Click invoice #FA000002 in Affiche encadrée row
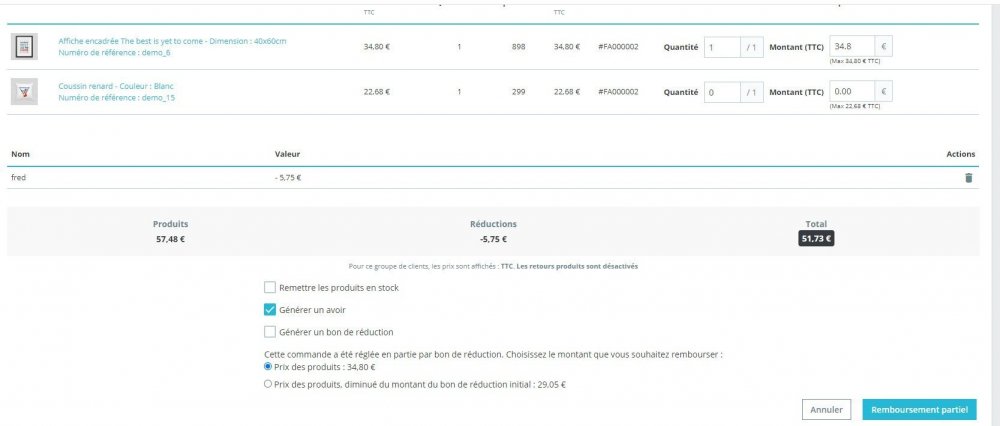Screen dimensions: 1000x426 pos(618,47)
